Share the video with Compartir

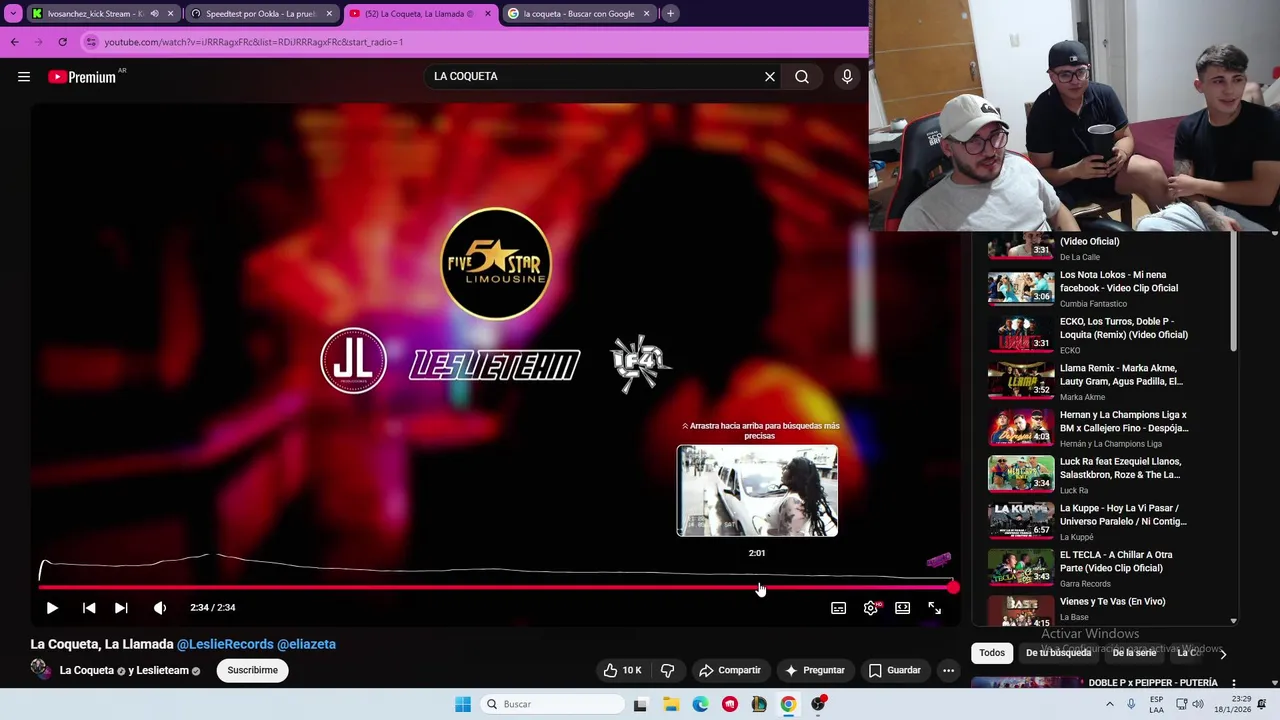tap(730, 670)
